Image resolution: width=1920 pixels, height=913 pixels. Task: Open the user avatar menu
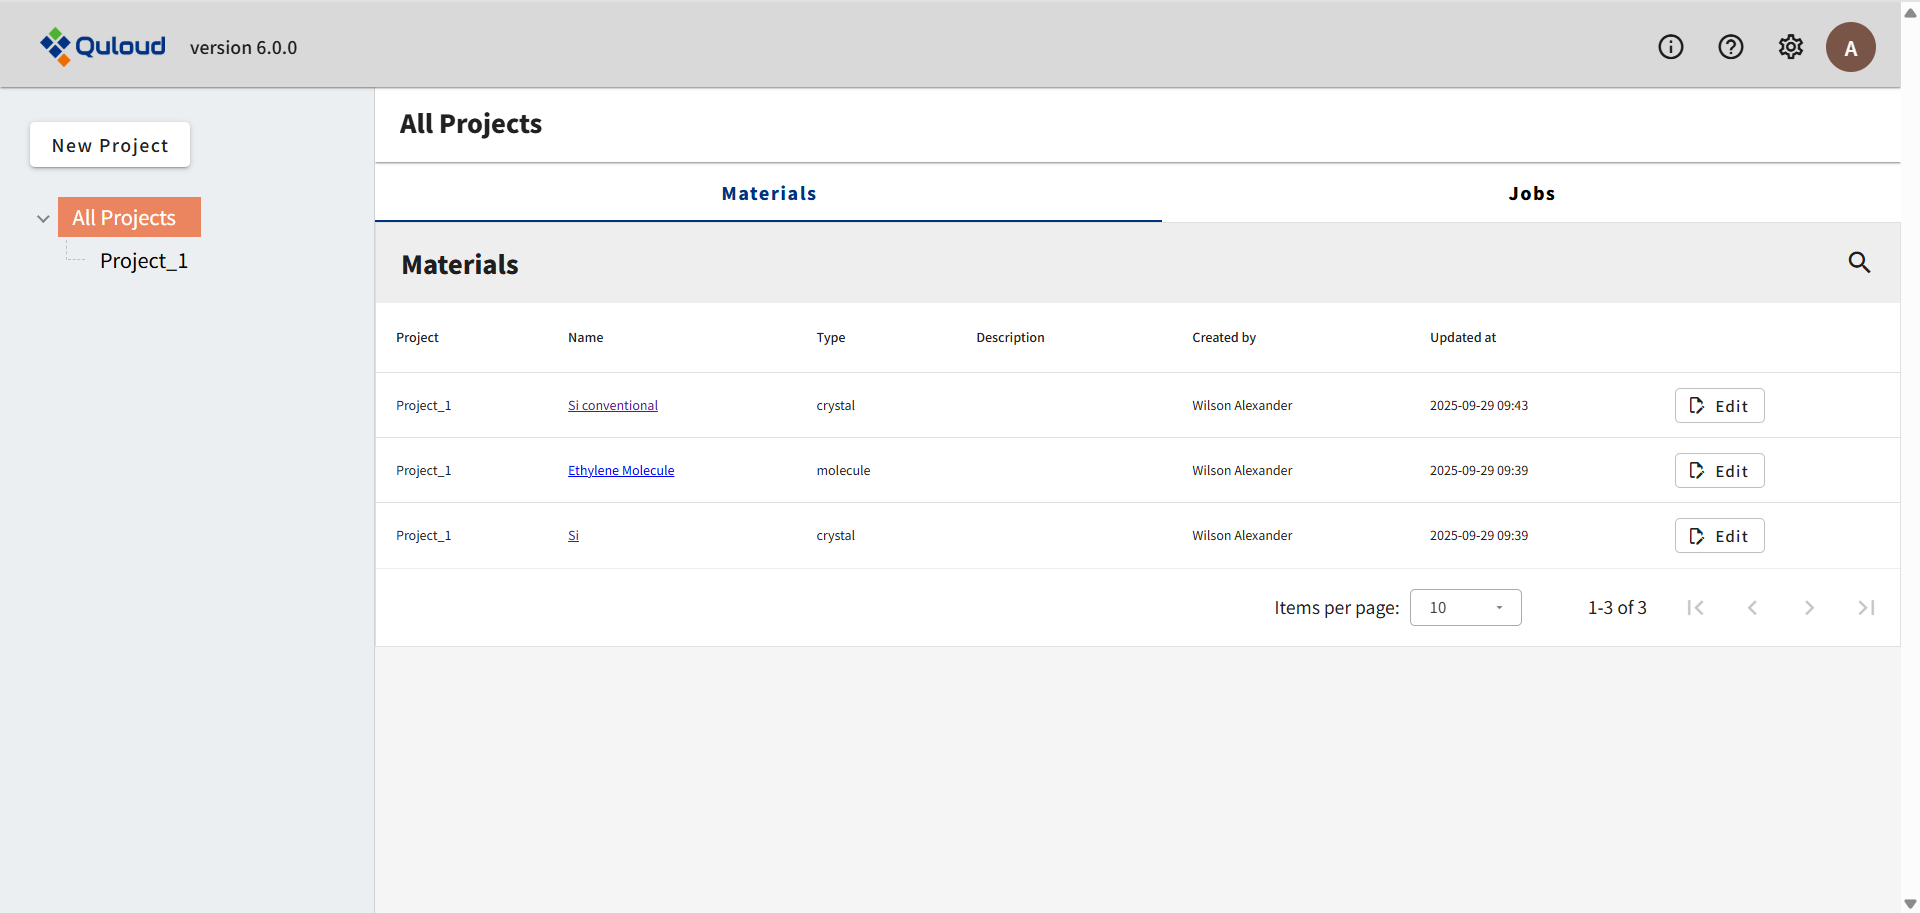pos(1850,47)
